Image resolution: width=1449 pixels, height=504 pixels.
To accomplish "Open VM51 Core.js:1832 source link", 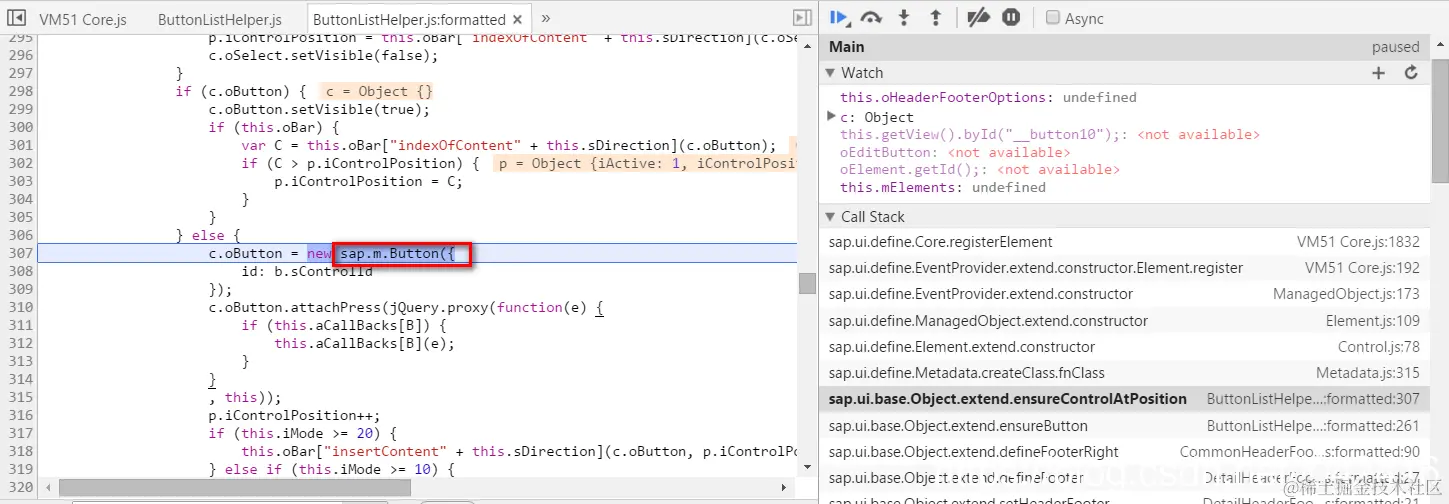I will [x=1358, y=241].
